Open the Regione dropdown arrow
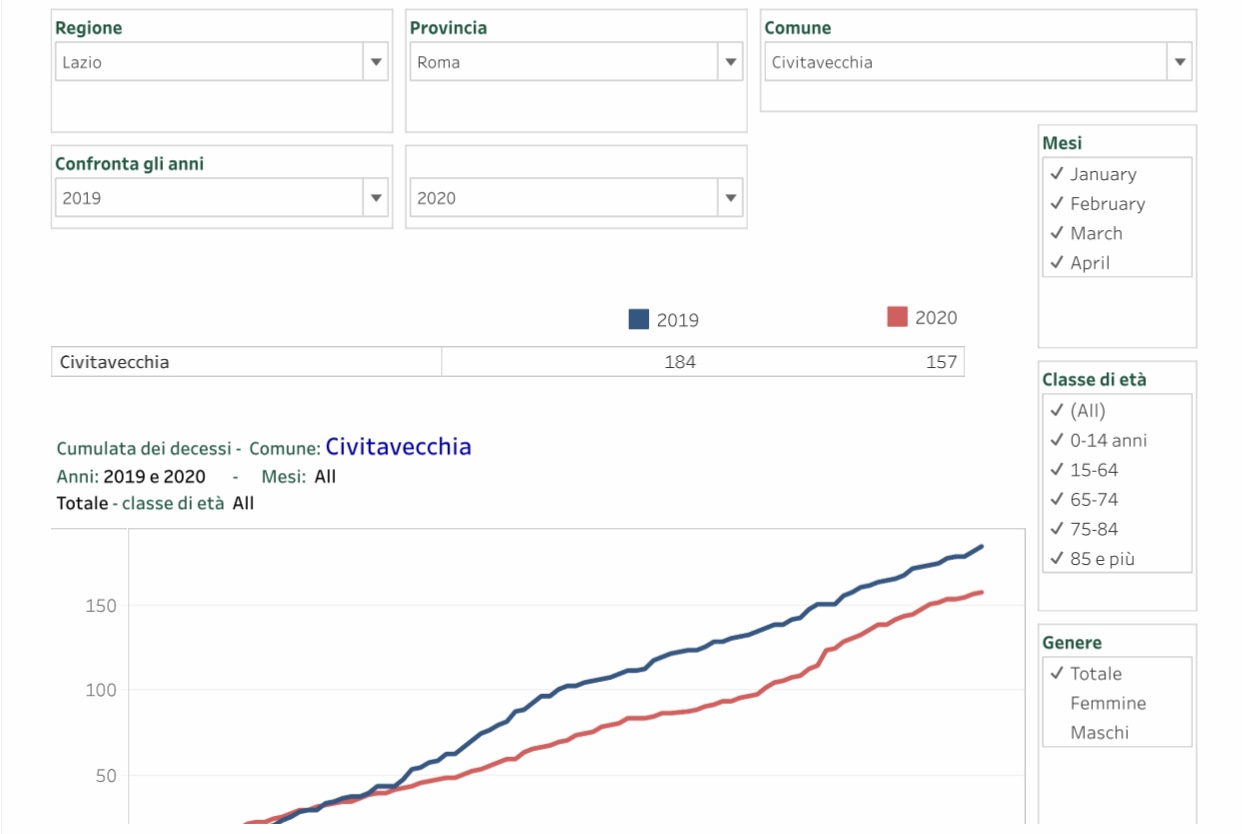 click(x=376, y=62)
